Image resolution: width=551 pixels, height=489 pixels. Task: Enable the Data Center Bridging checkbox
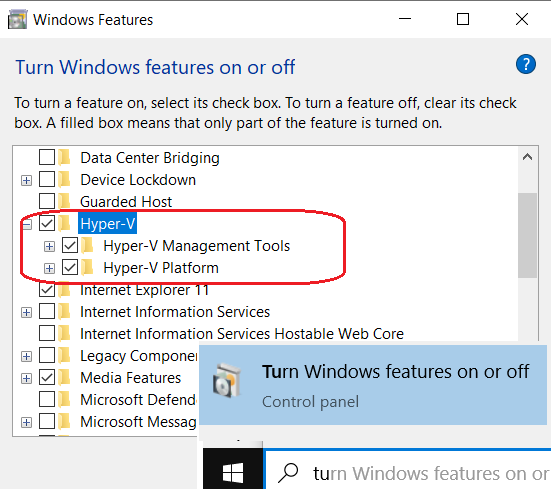coord(47,157)
